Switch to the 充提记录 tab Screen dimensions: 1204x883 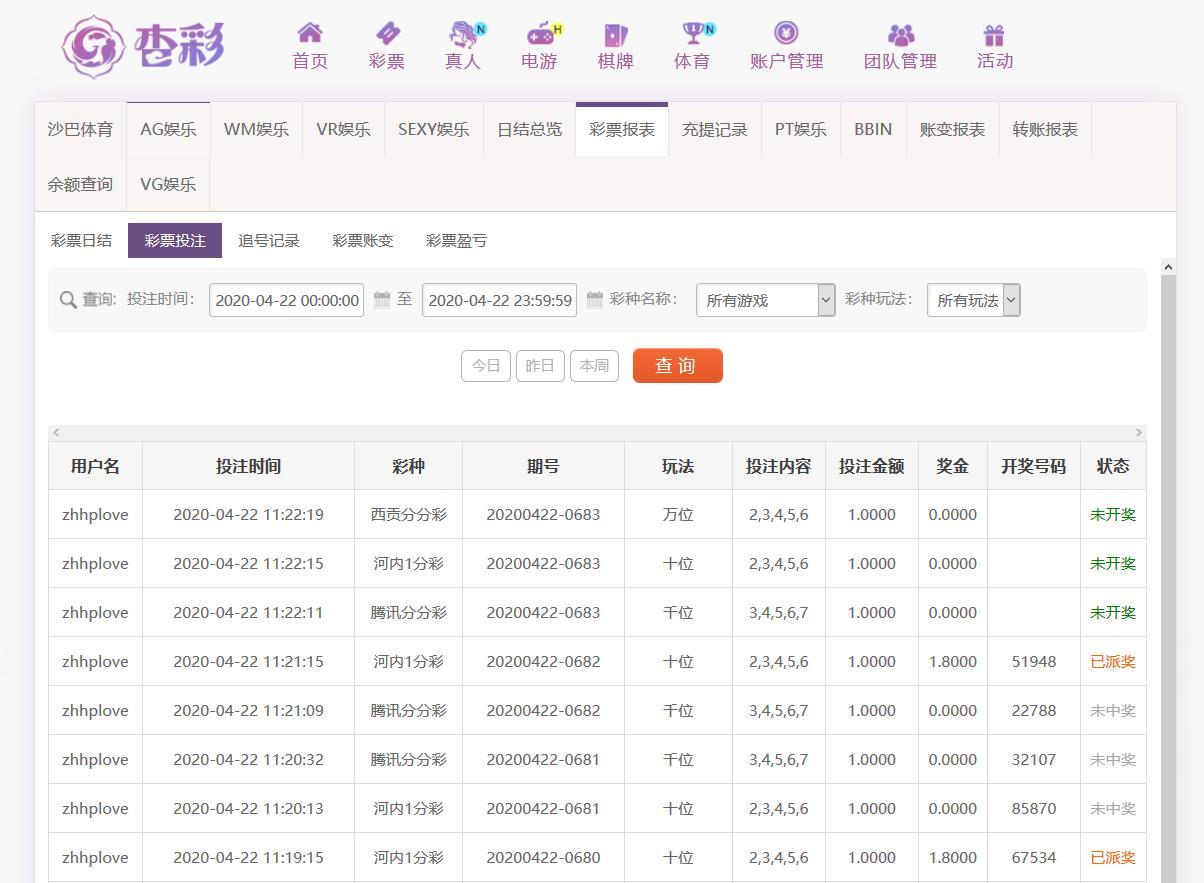(714, 129)
